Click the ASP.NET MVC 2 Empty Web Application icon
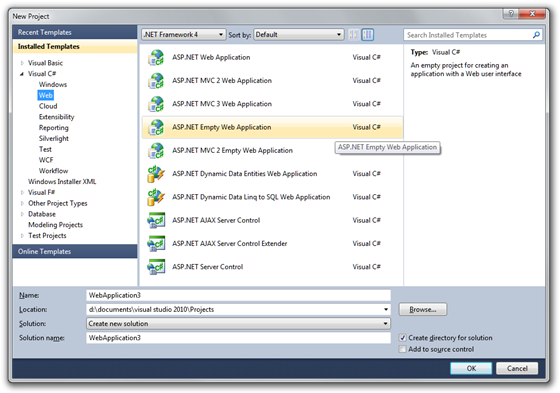The height and width of the screenshot is (393, 560). (156, 150)
